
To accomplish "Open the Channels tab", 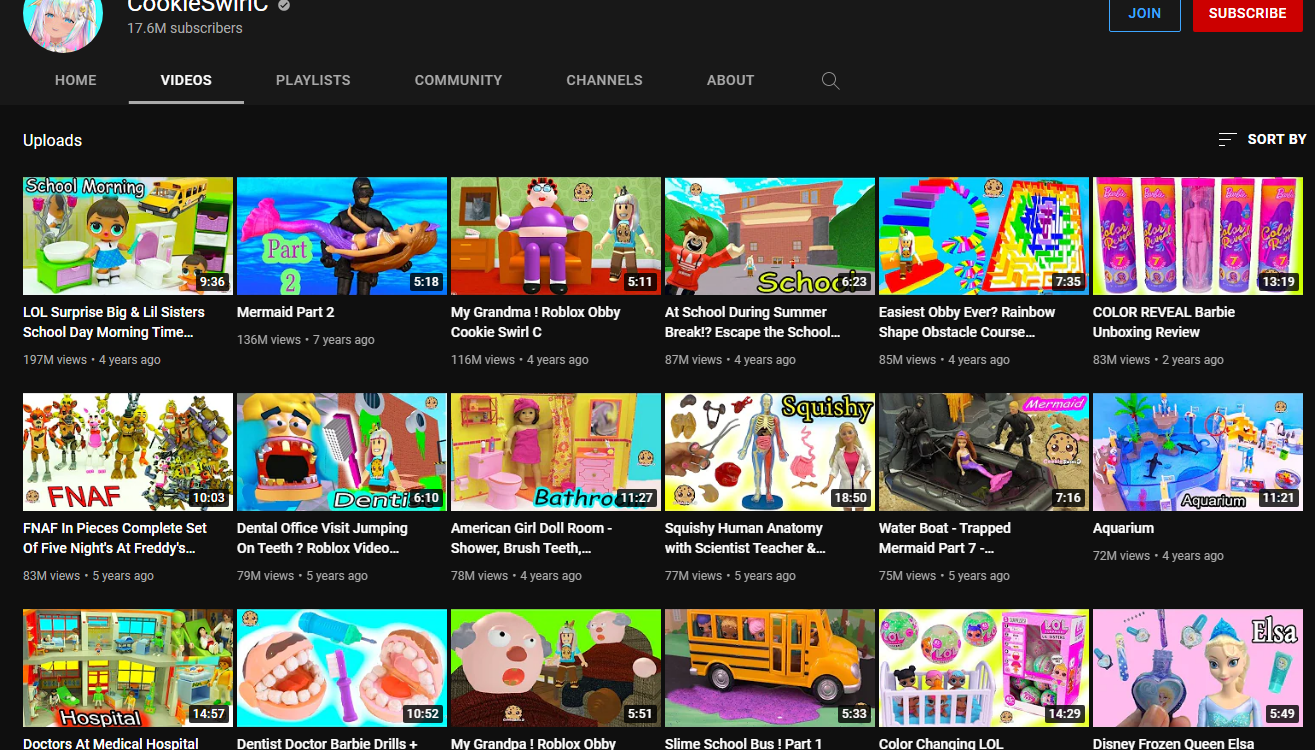I will pyautogui.click(x=604, y=80).
